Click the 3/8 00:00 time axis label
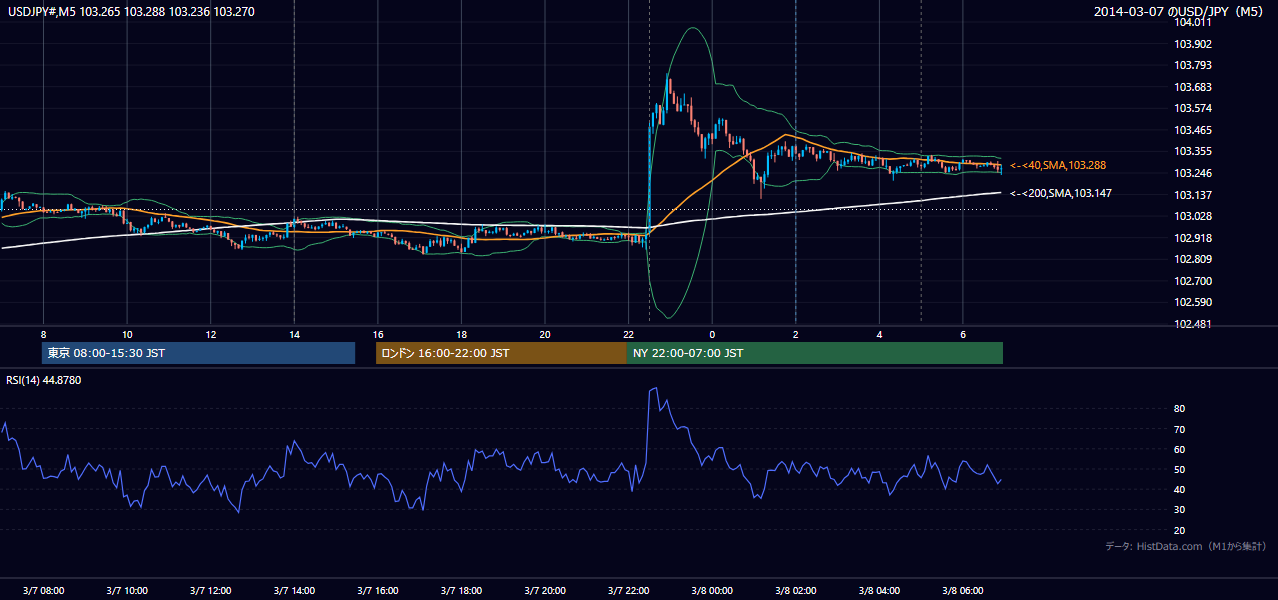This screenshot has height=600, width=1278. point(712,591)
